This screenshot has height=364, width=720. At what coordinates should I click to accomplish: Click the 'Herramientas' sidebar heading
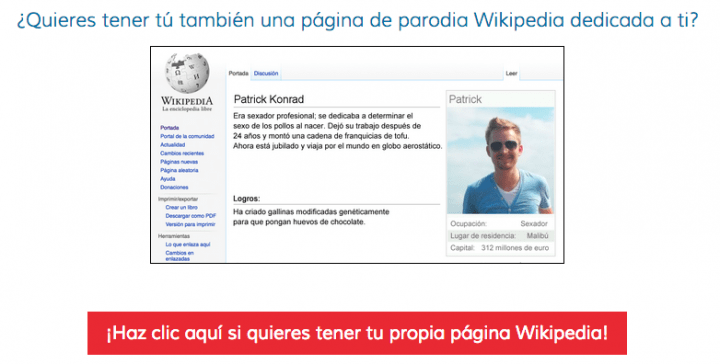pos(174,236)
